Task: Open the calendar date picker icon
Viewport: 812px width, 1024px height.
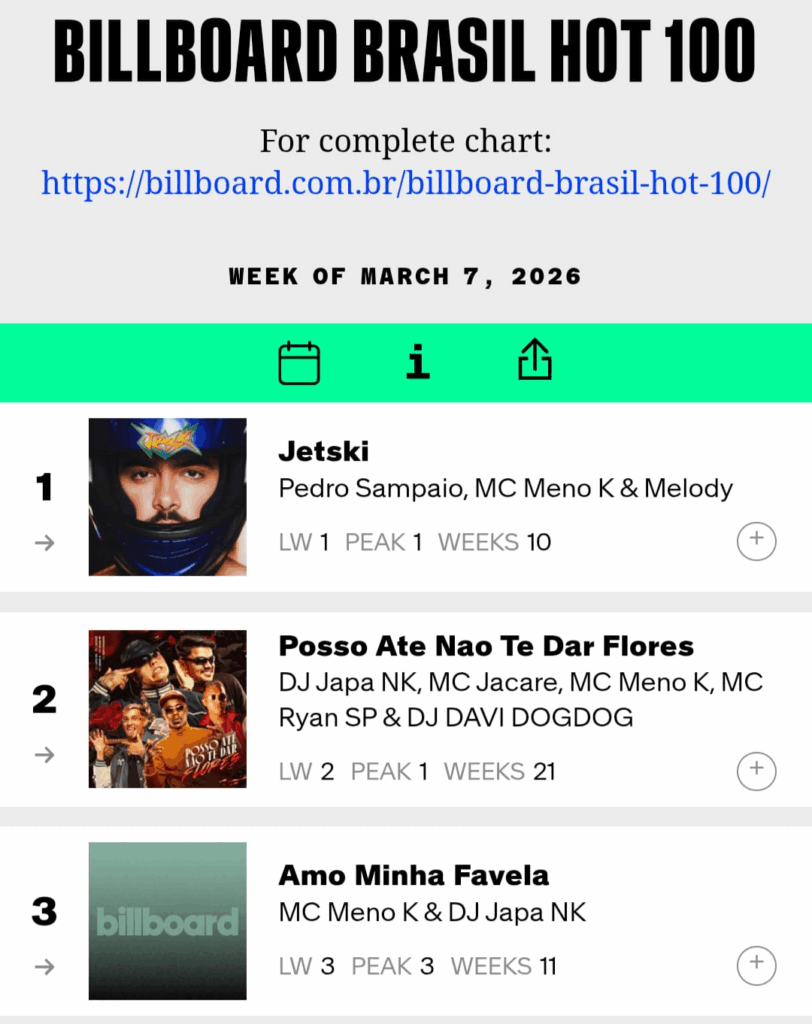Action: [299, 363]
